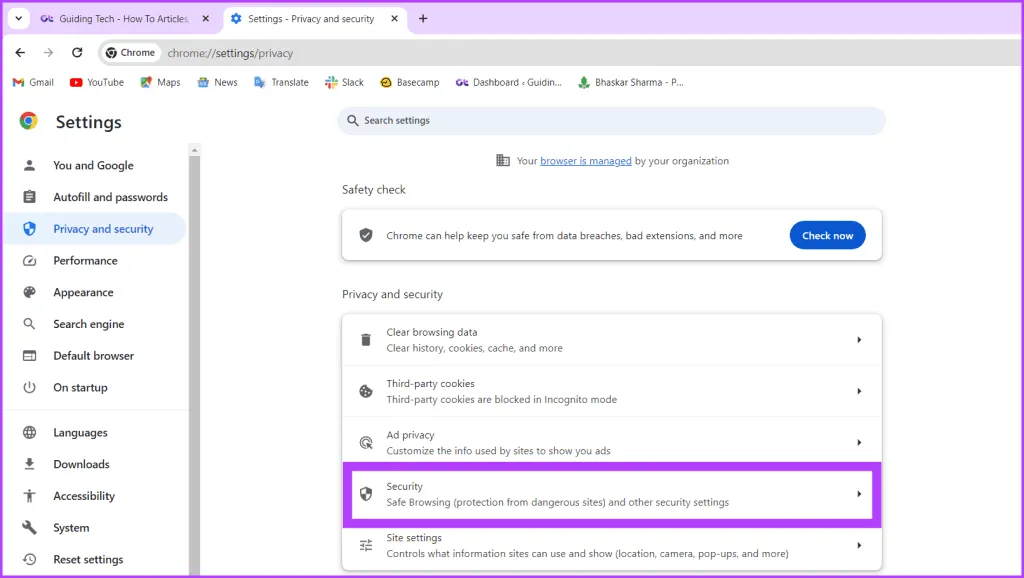Select Privacy and security in the sidebar
1024x578 pixels.
tap(103, 229)
